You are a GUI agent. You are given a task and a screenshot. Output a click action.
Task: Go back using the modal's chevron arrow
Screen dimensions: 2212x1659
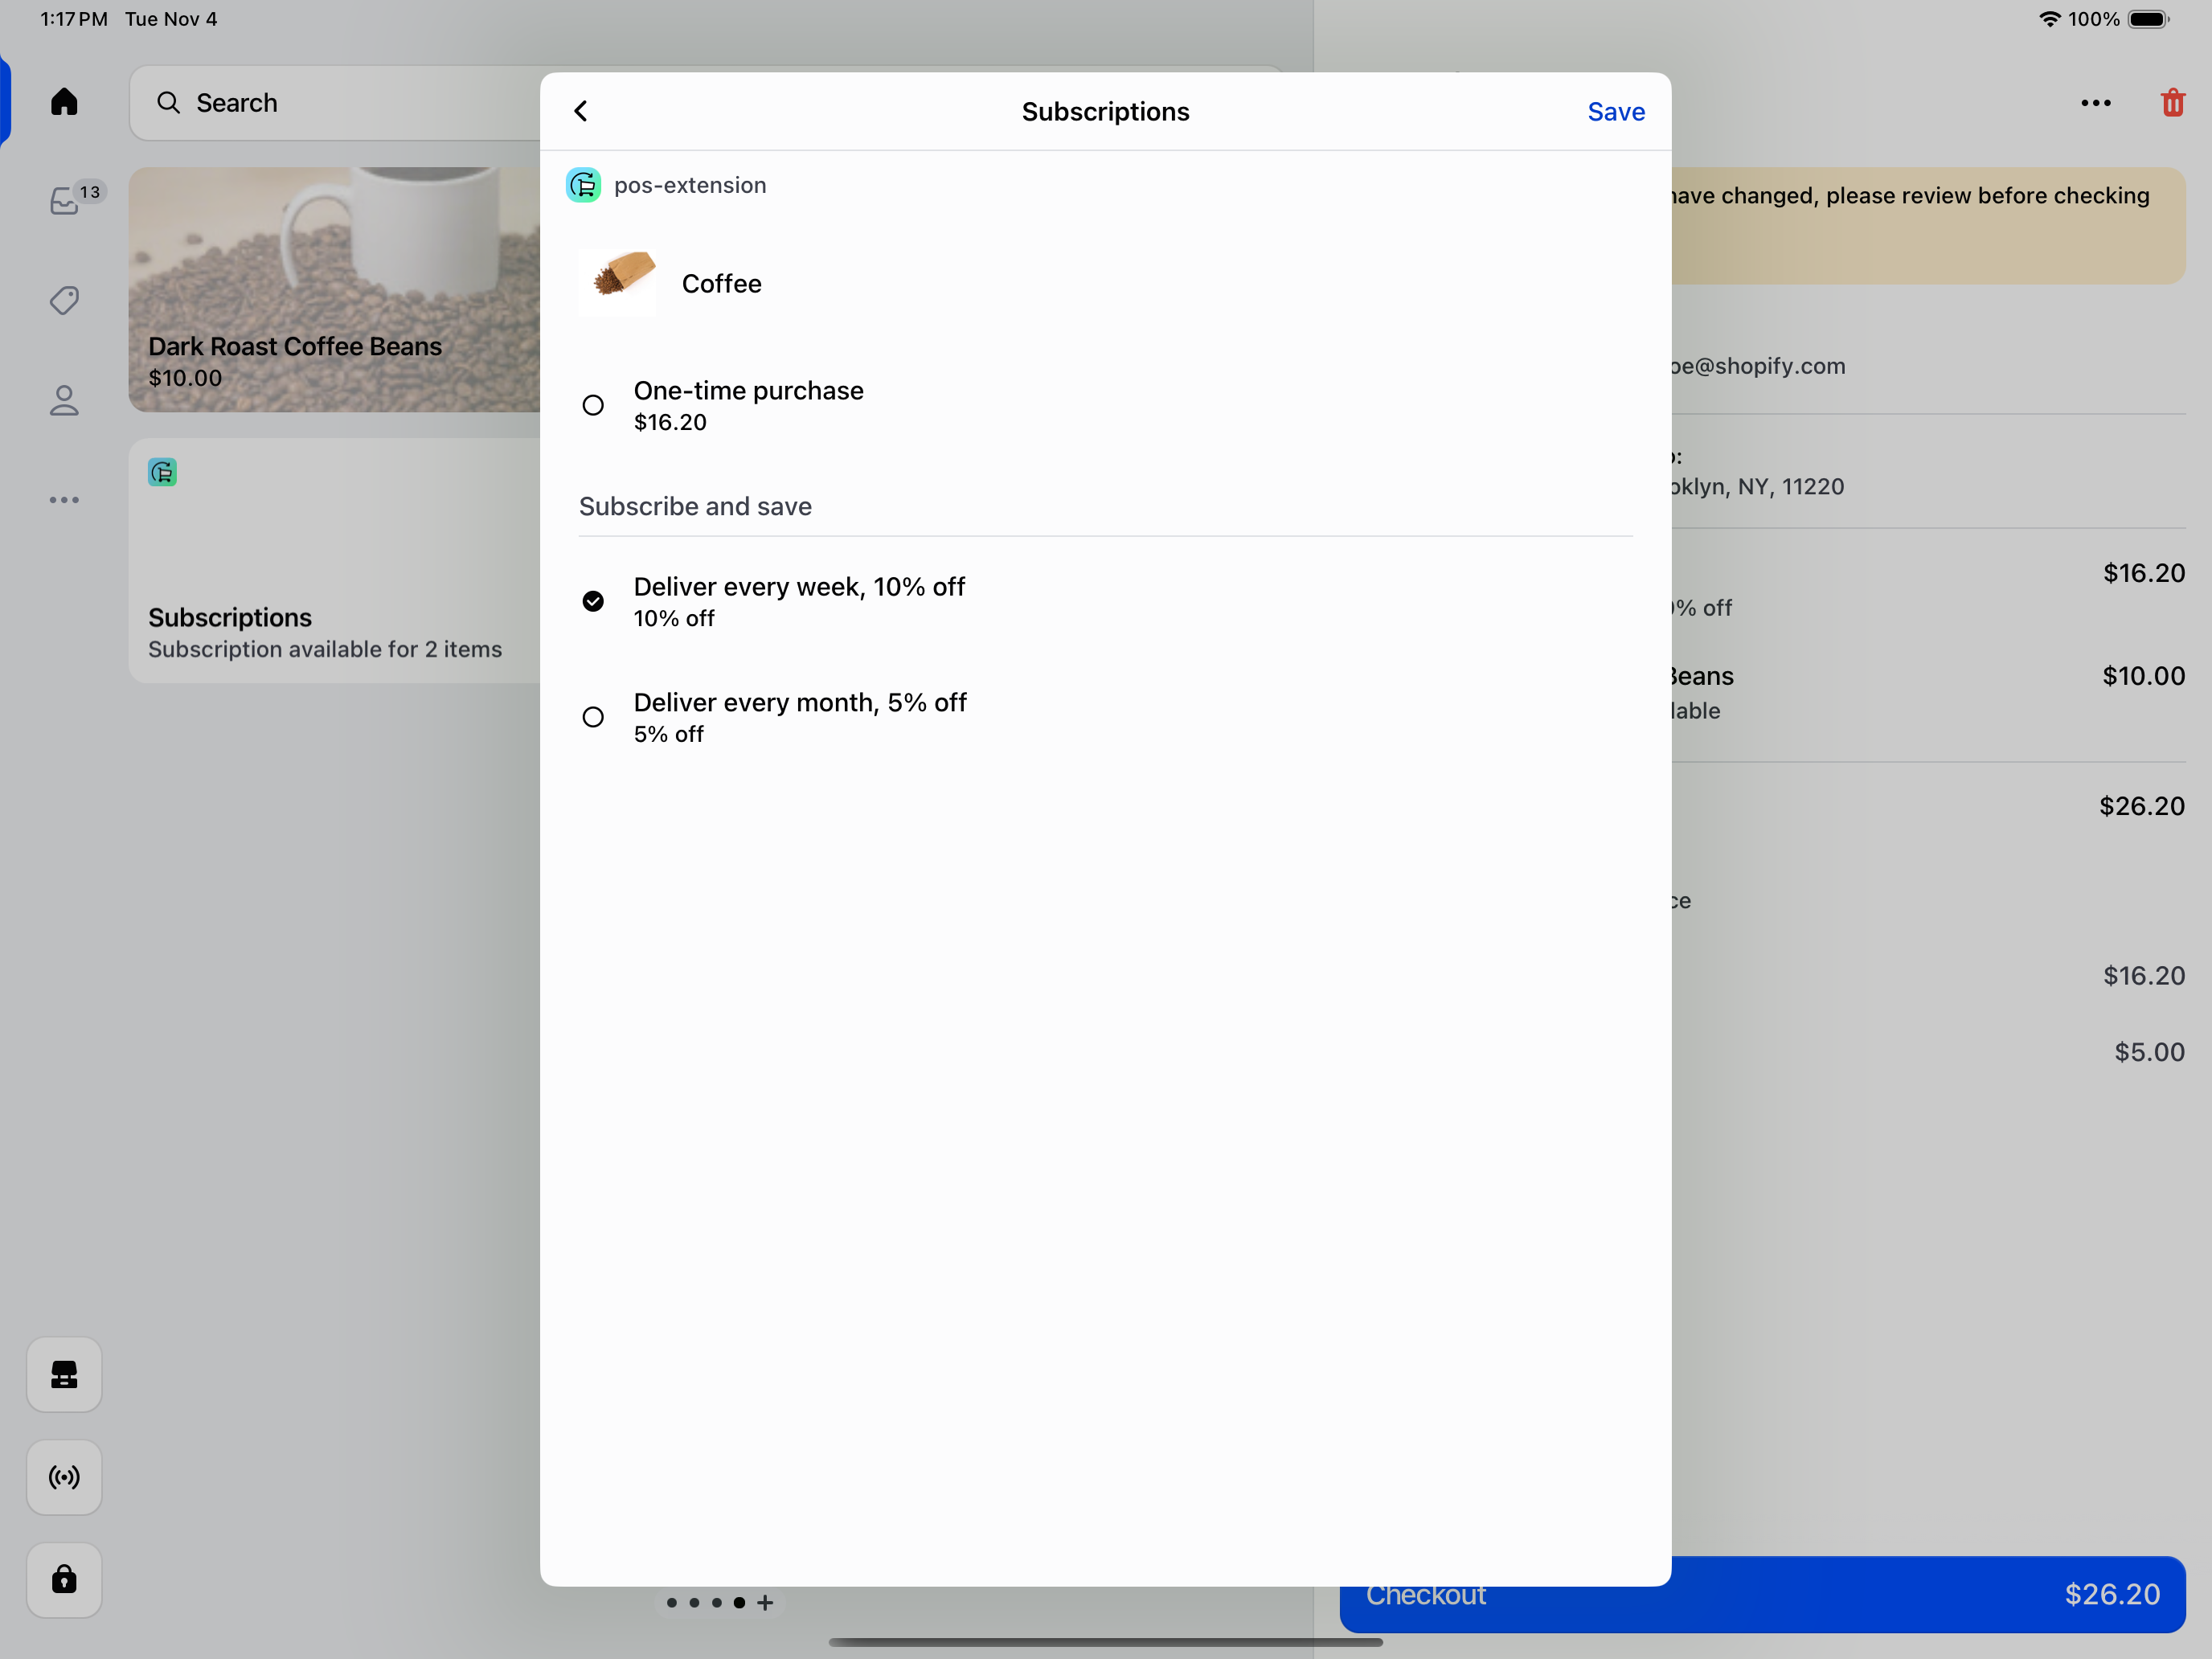pos(581,111)
